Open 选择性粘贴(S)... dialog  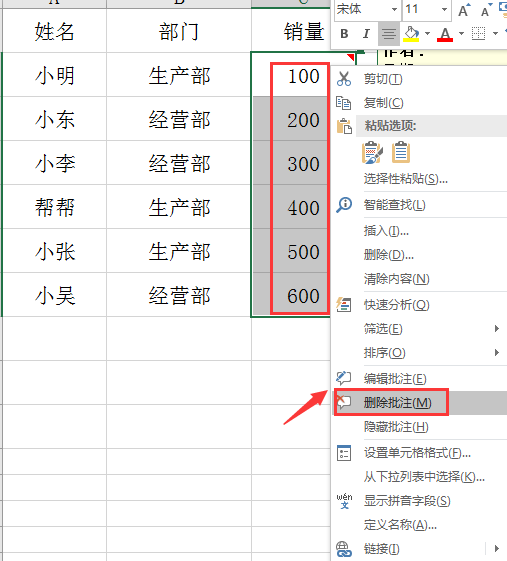(x=406, y=179)
